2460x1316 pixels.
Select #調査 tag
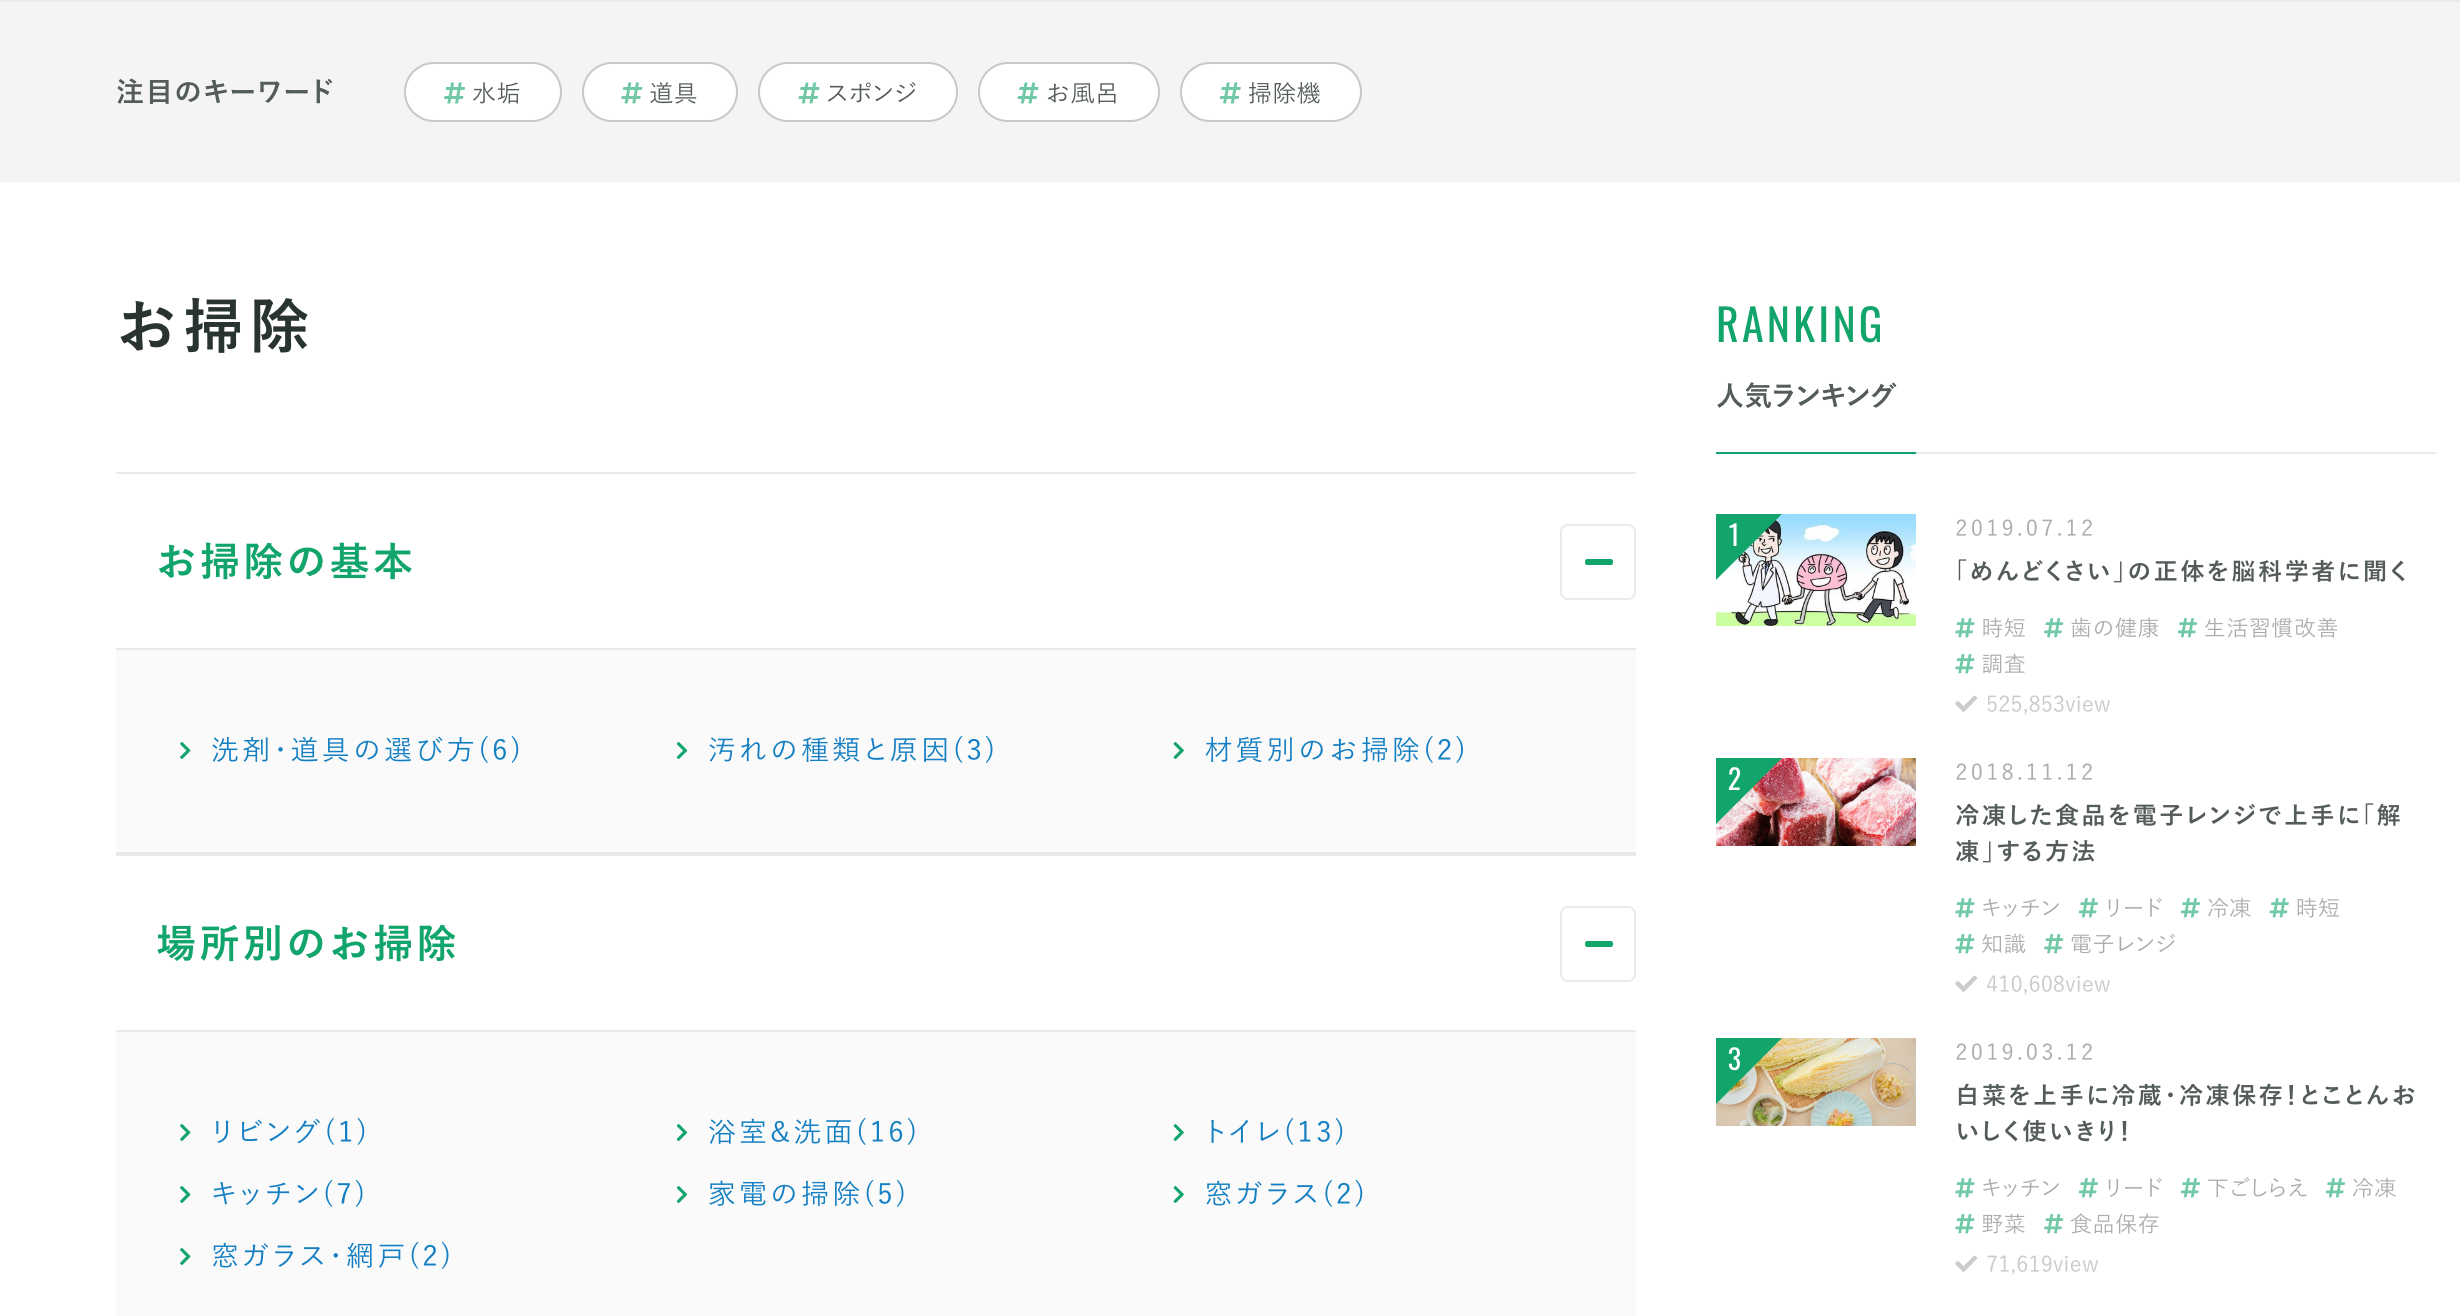[x=1990, y=664]
